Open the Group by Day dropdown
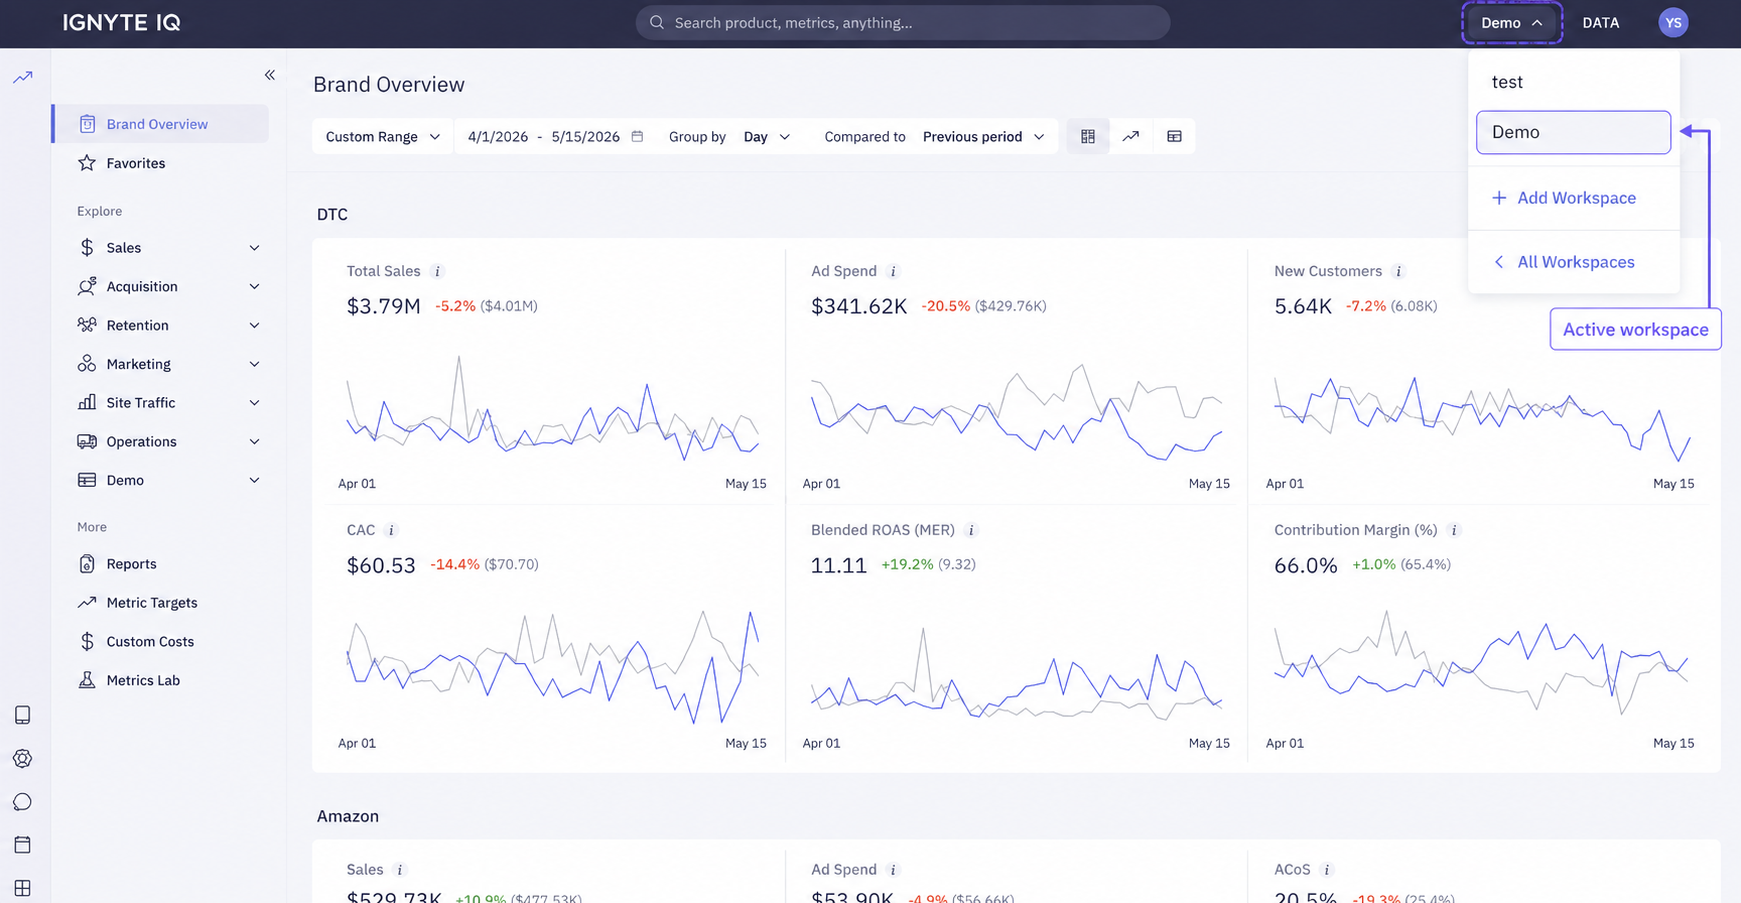The width and height of the screenshot is (1741, 903). coord(767,137)
